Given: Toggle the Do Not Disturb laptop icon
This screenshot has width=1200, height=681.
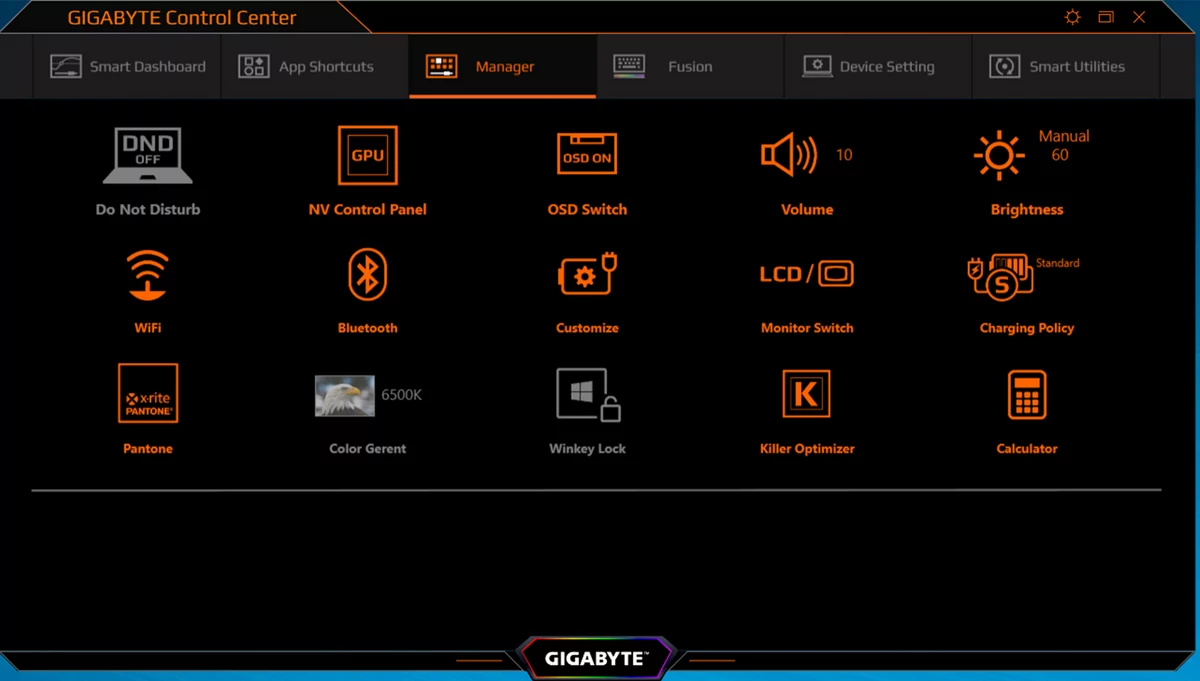Looking at the screenshot, I should coord(148,155).
